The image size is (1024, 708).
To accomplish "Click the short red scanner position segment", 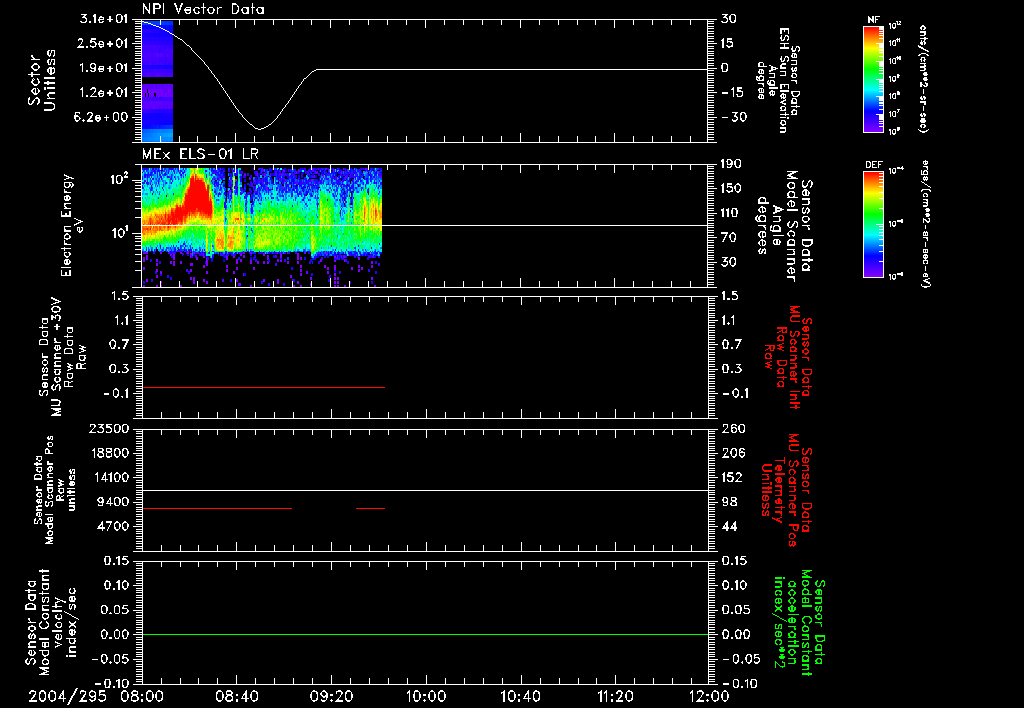I will coord(370,508).
